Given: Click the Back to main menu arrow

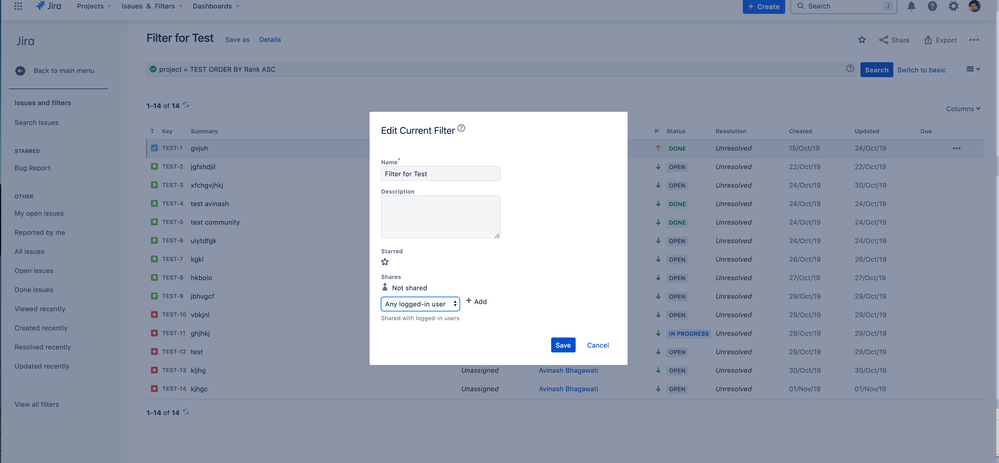Looking at the screenshot, I should click(x=20, y=71).
